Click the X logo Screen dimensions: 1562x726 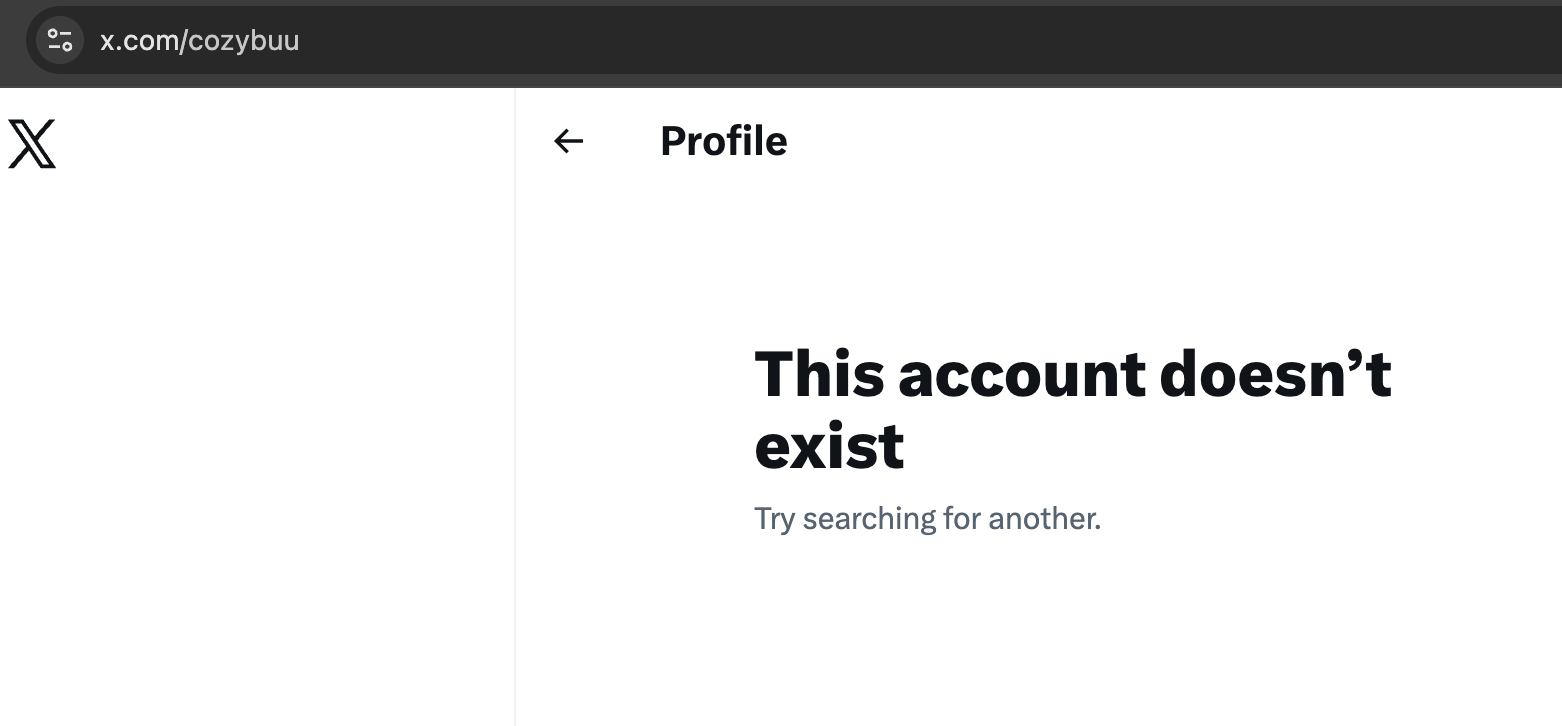(32, 143)
